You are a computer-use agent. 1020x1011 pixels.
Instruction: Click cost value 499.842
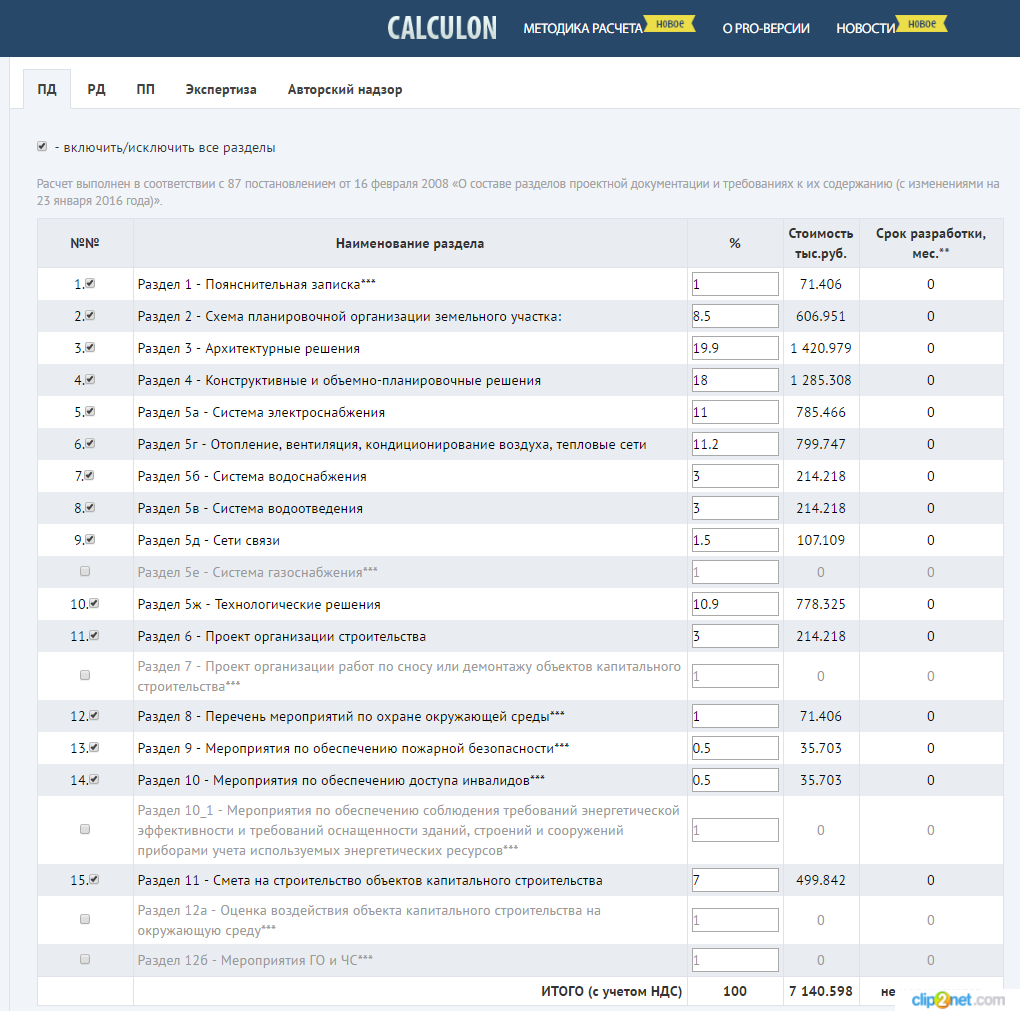pos(821,880)
